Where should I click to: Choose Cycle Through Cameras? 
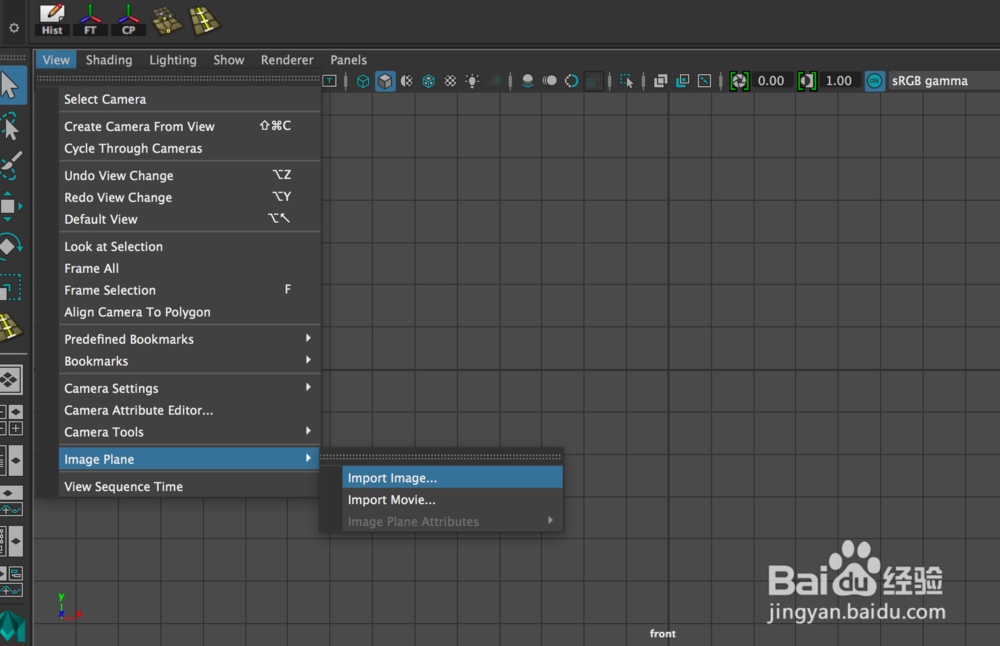189,148
